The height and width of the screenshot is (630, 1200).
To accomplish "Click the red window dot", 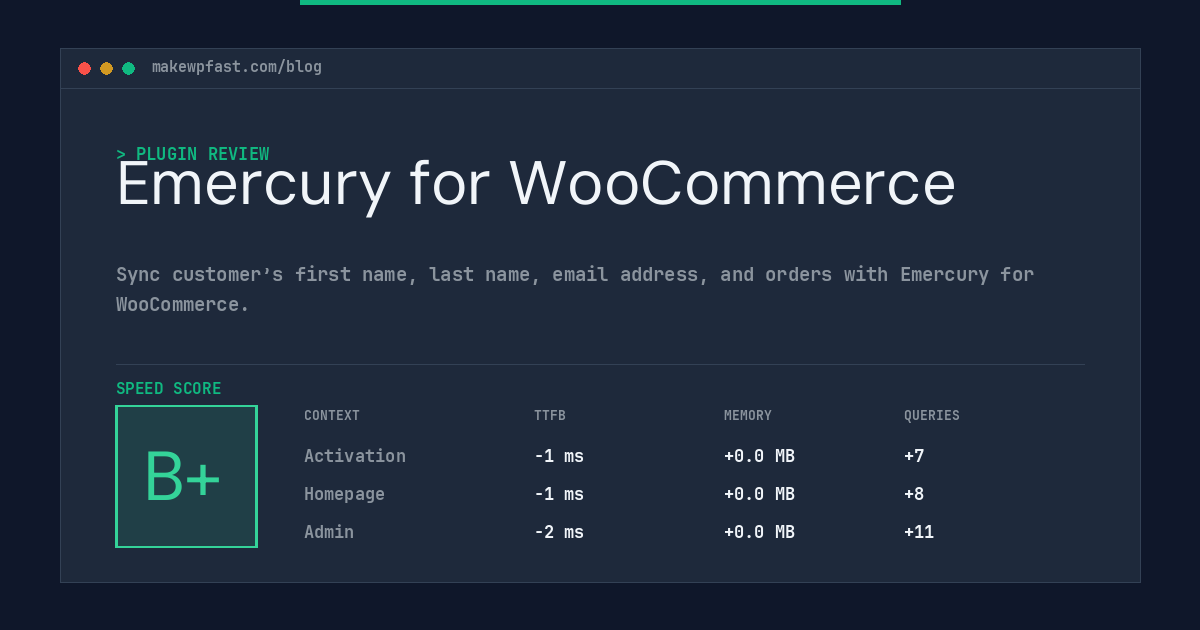I will pyautogui.click(x=84, y=68).
